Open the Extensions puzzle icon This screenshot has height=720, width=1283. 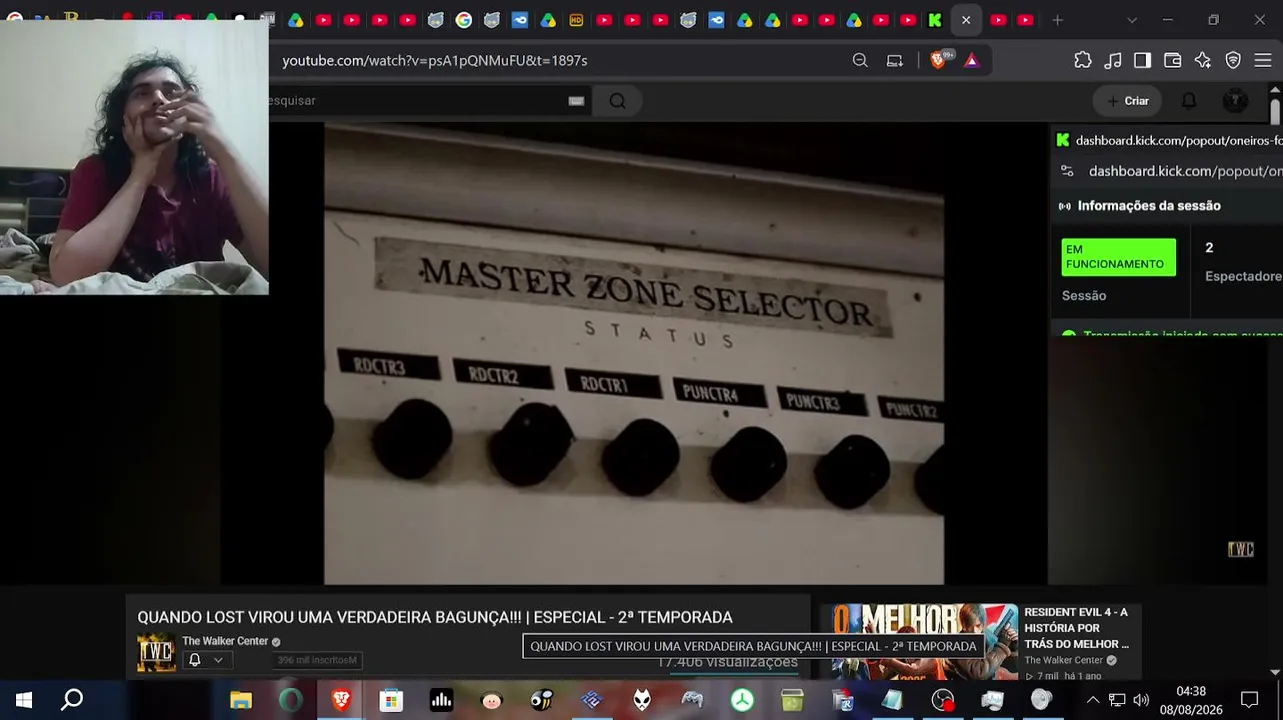(1083, 60)
